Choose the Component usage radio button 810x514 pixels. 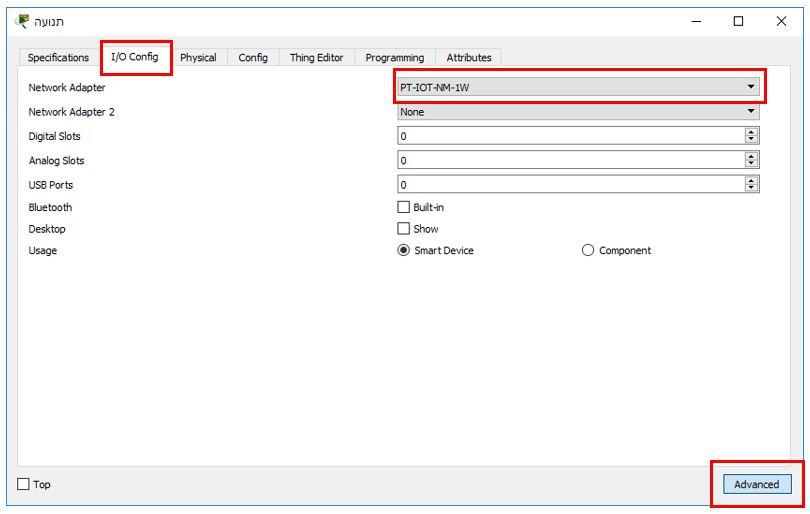click(x=588, y=251)
